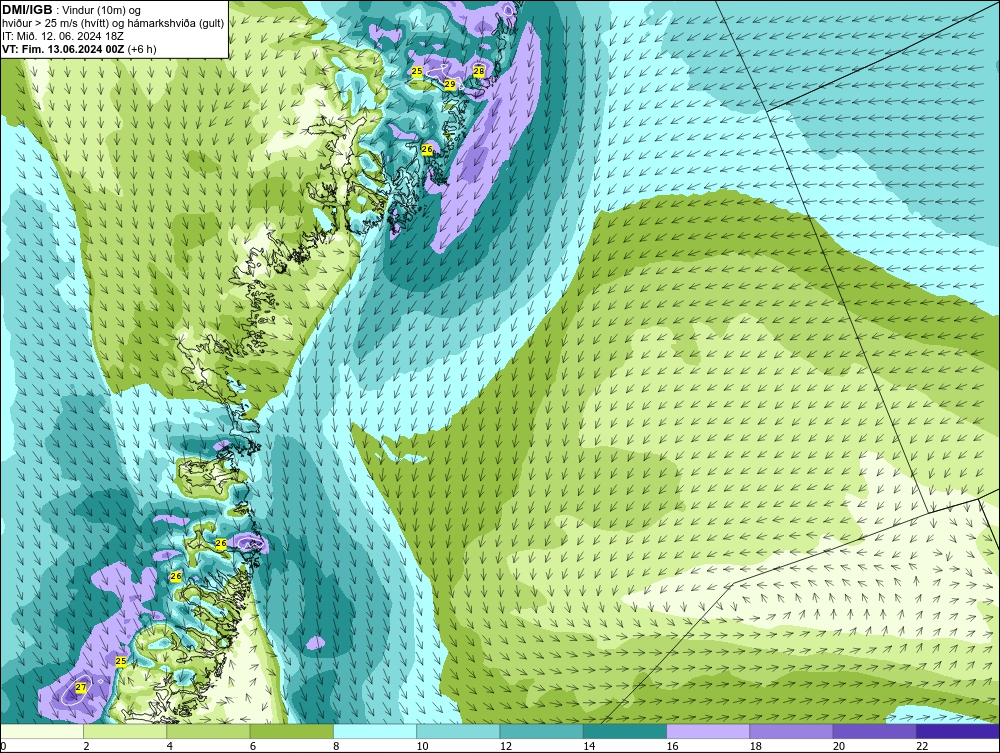Screen dimensions: 1000x753
Task: Select the 'IT: Mið. 12. 06. 2024 18Z' line
Action: click(x=62, y=36)
